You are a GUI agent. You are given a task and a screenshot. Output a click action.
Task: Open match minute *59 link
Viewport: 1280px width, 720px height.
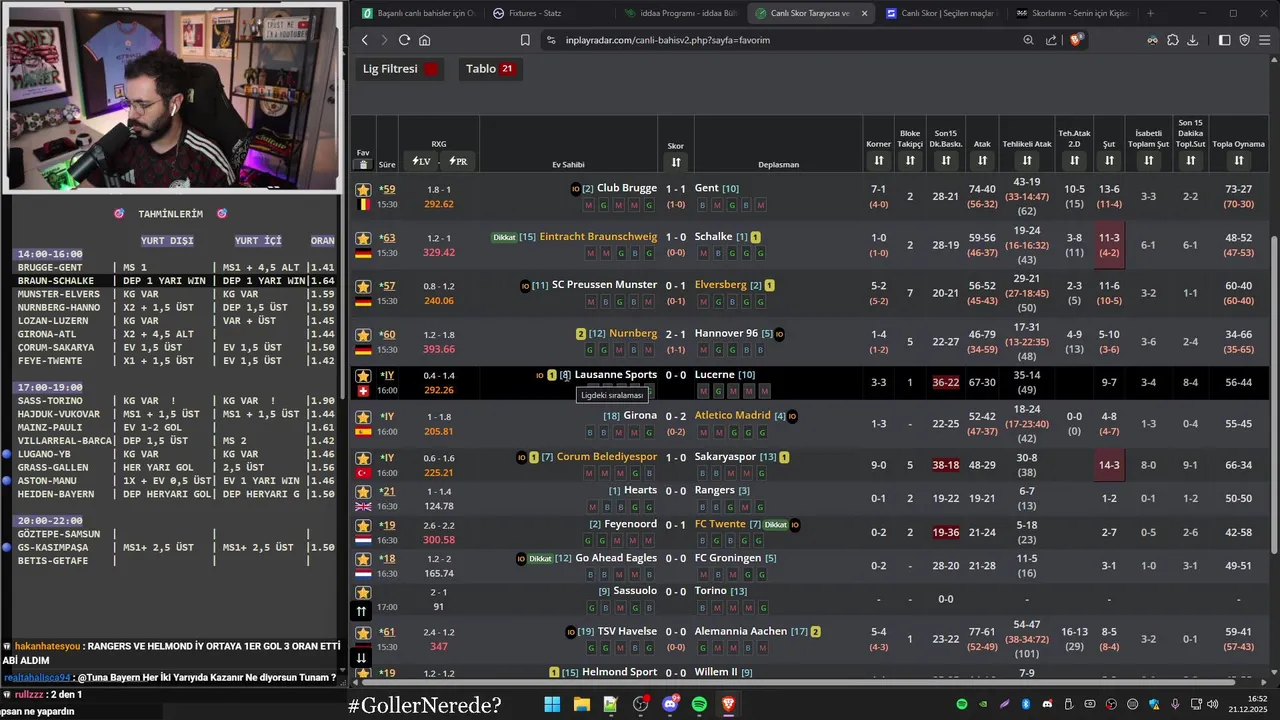pyautogui.click(x=387, y=189)
